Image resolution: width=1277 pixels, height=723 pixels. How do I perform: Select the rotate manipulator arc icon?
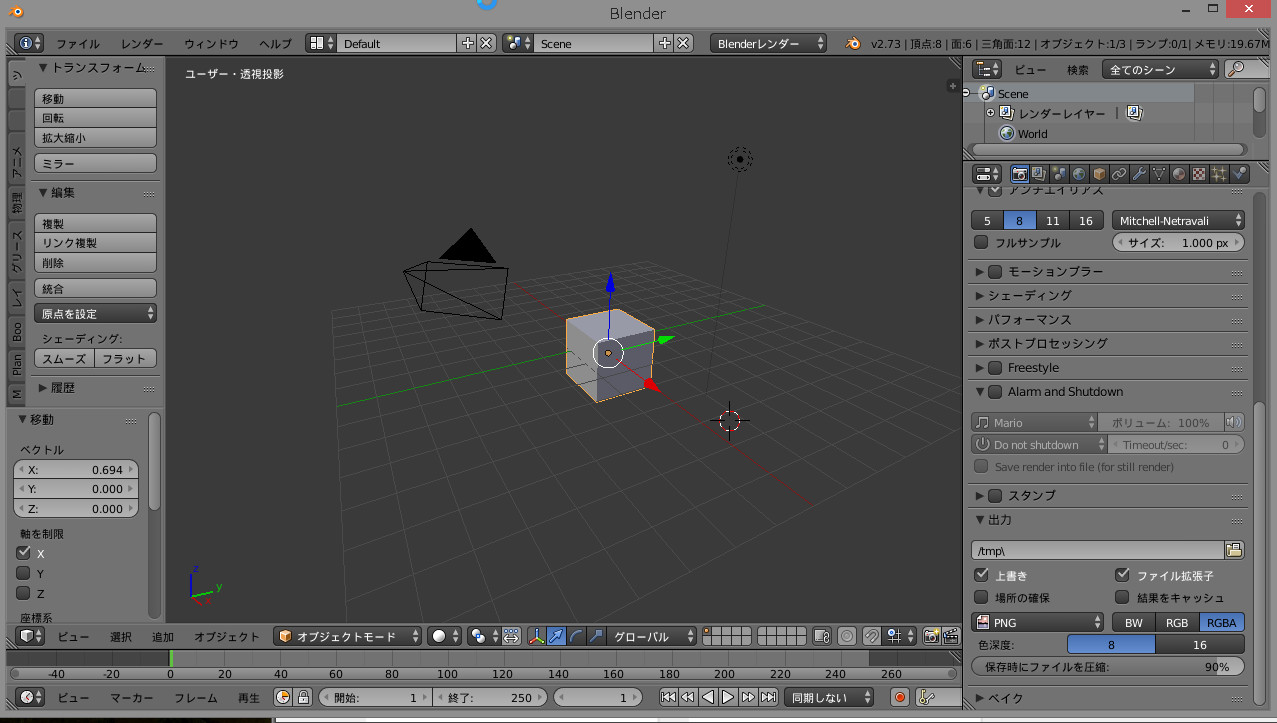pos(577,636)
